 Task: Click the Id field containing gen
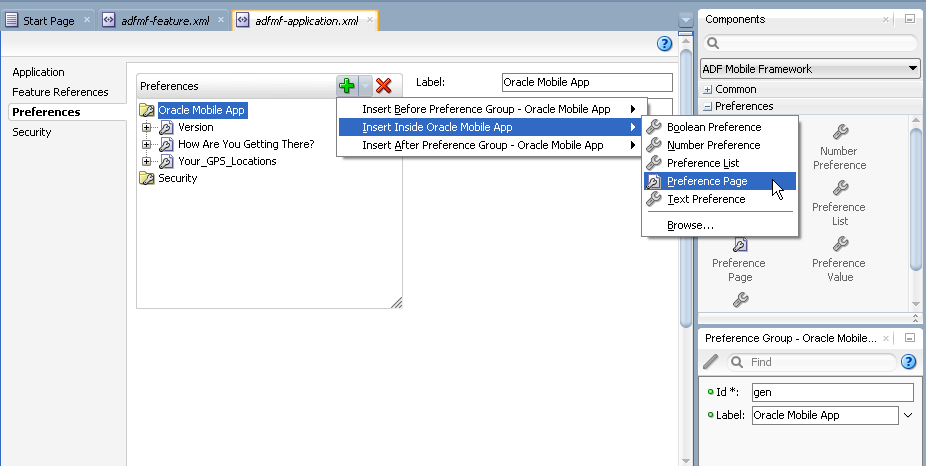[x=832, y=392]
